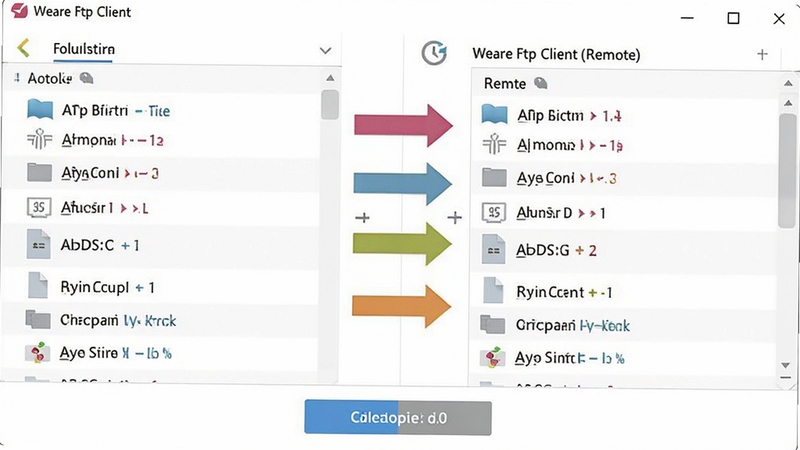Click the green transfer arrow

pos(403,244)
